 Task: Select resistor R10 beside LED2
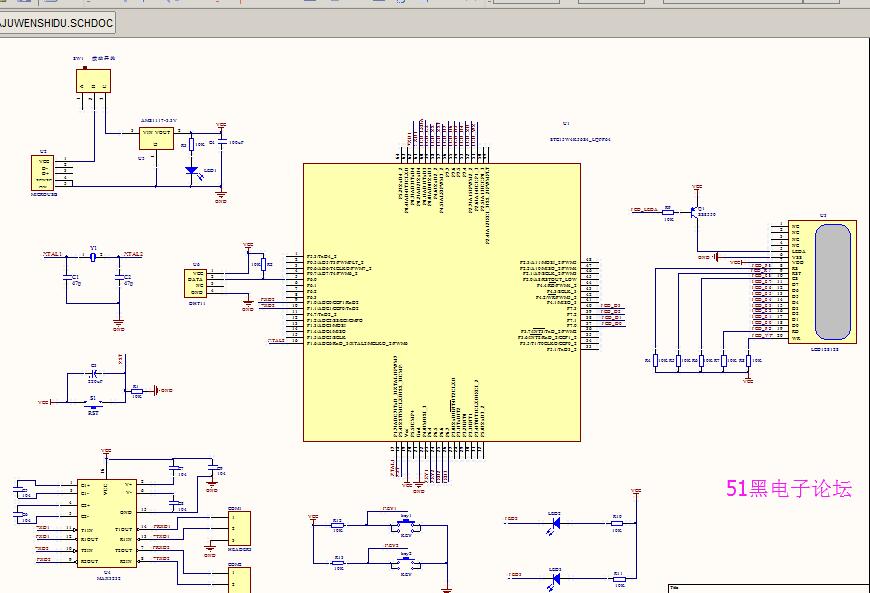point(617,523)
